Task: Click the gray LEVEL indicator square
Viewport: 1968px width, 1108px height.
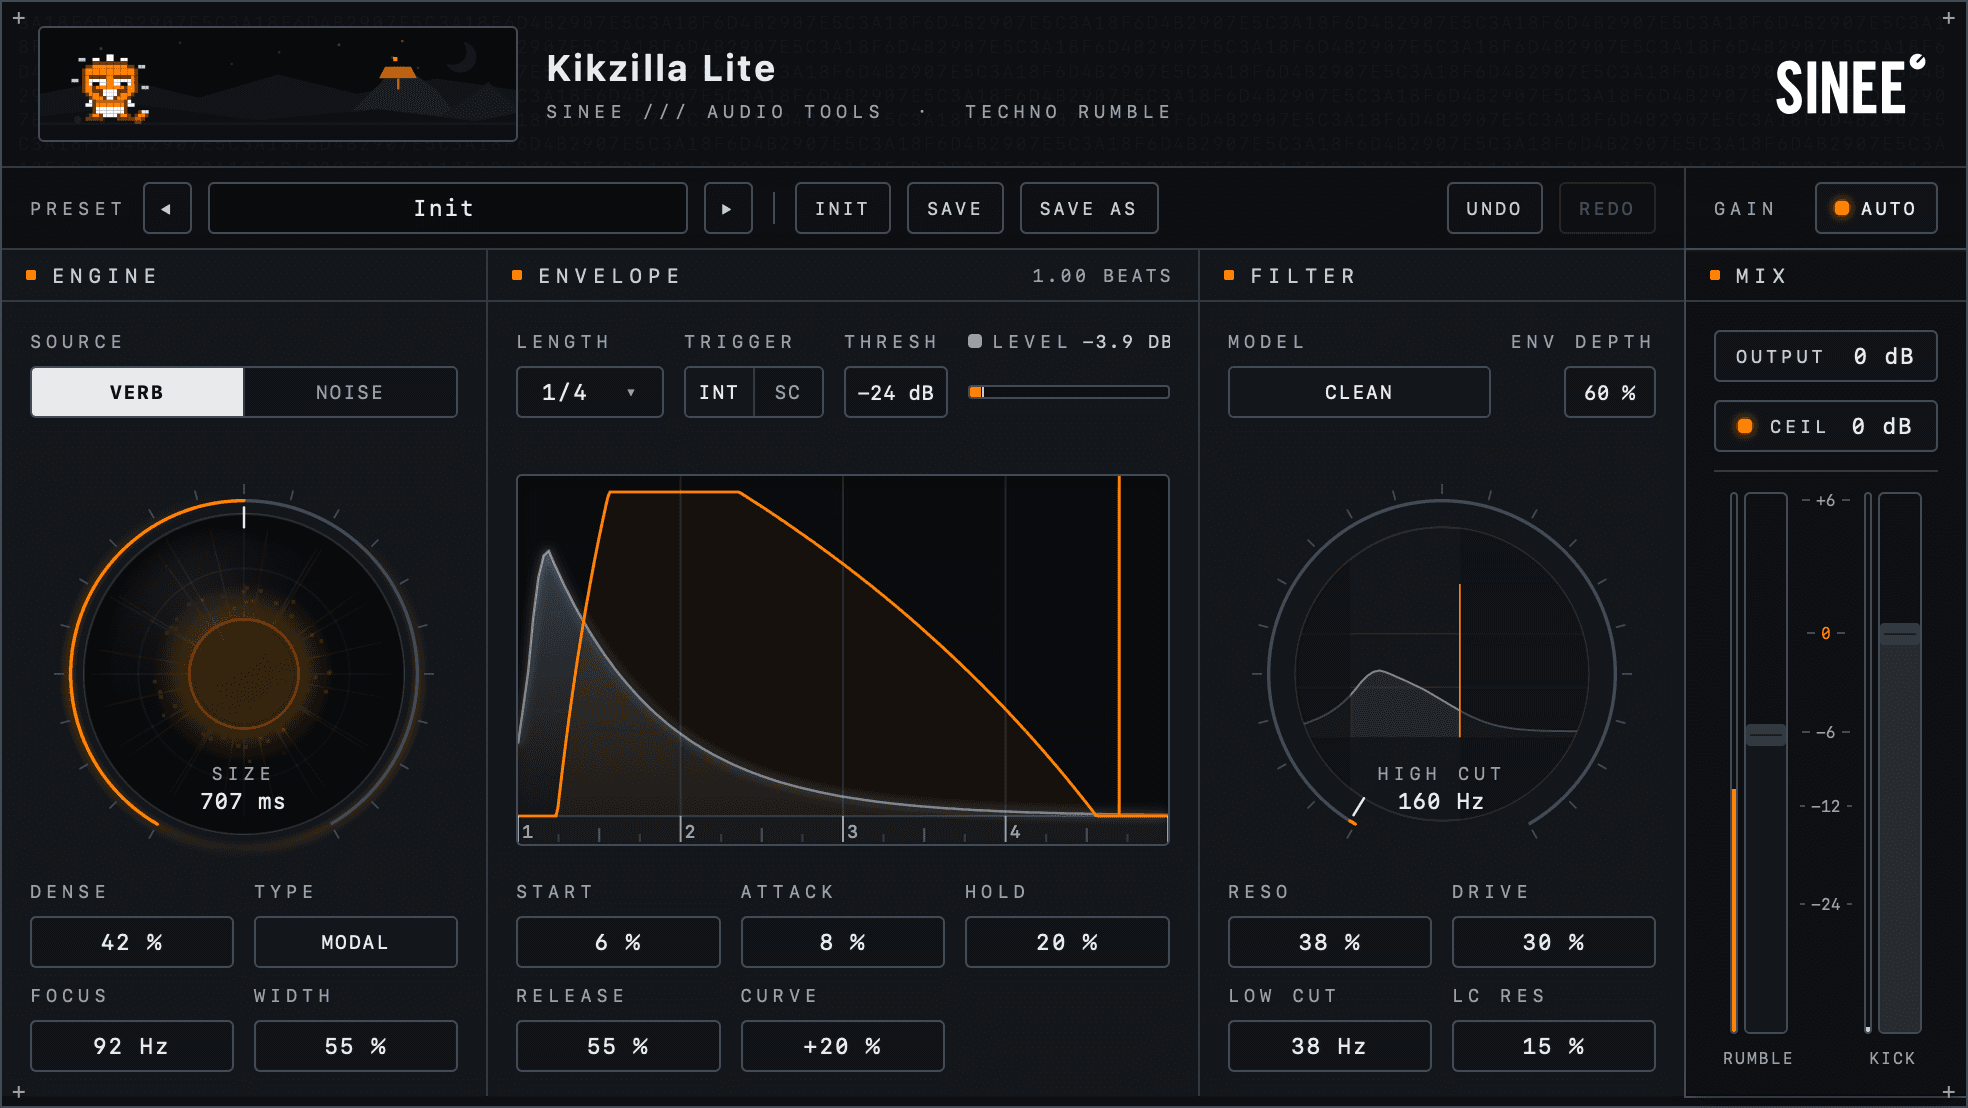Action: pos(975,341)
